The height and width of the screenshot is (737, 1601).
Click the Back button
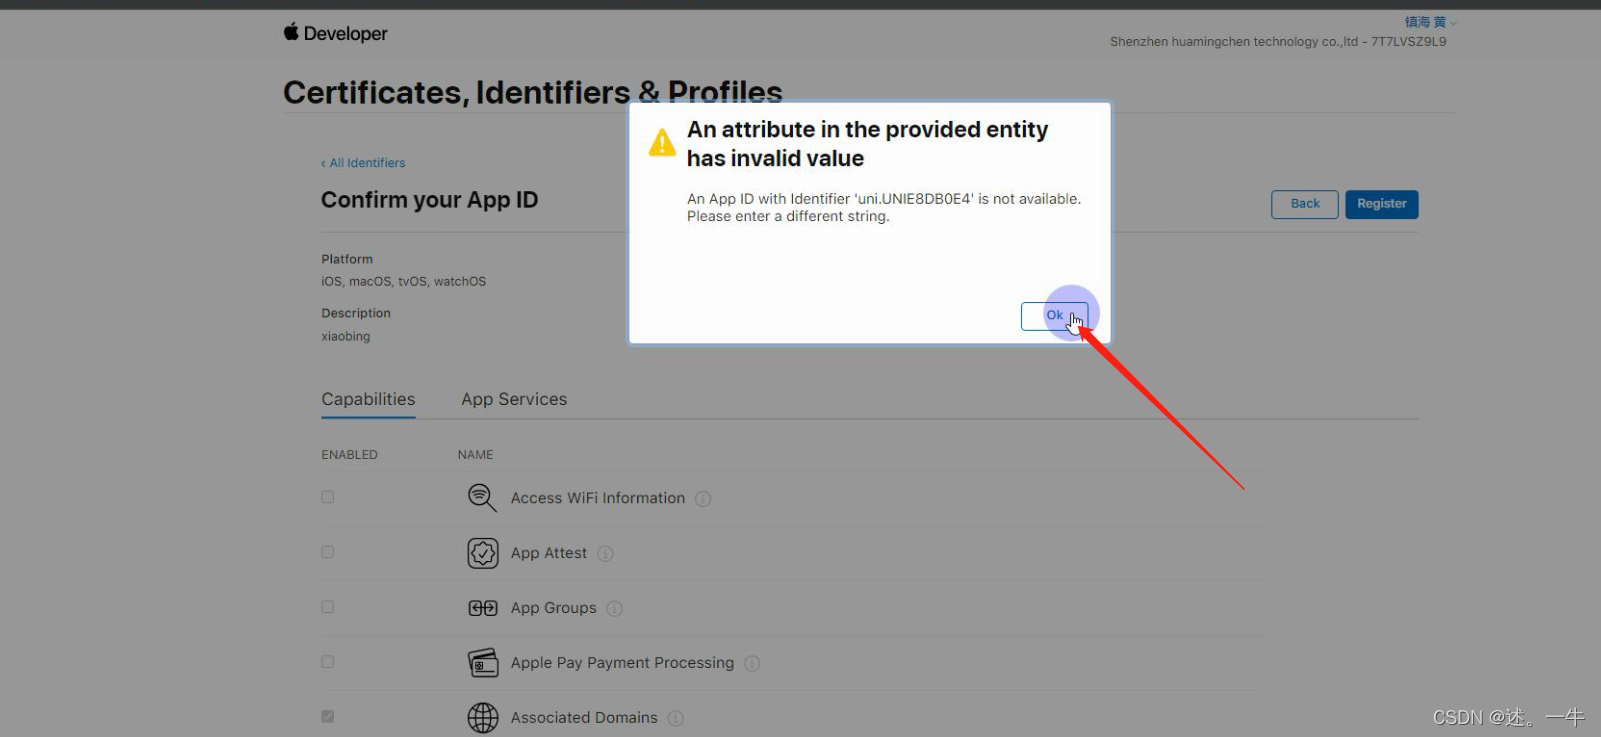pos(1304,204)
